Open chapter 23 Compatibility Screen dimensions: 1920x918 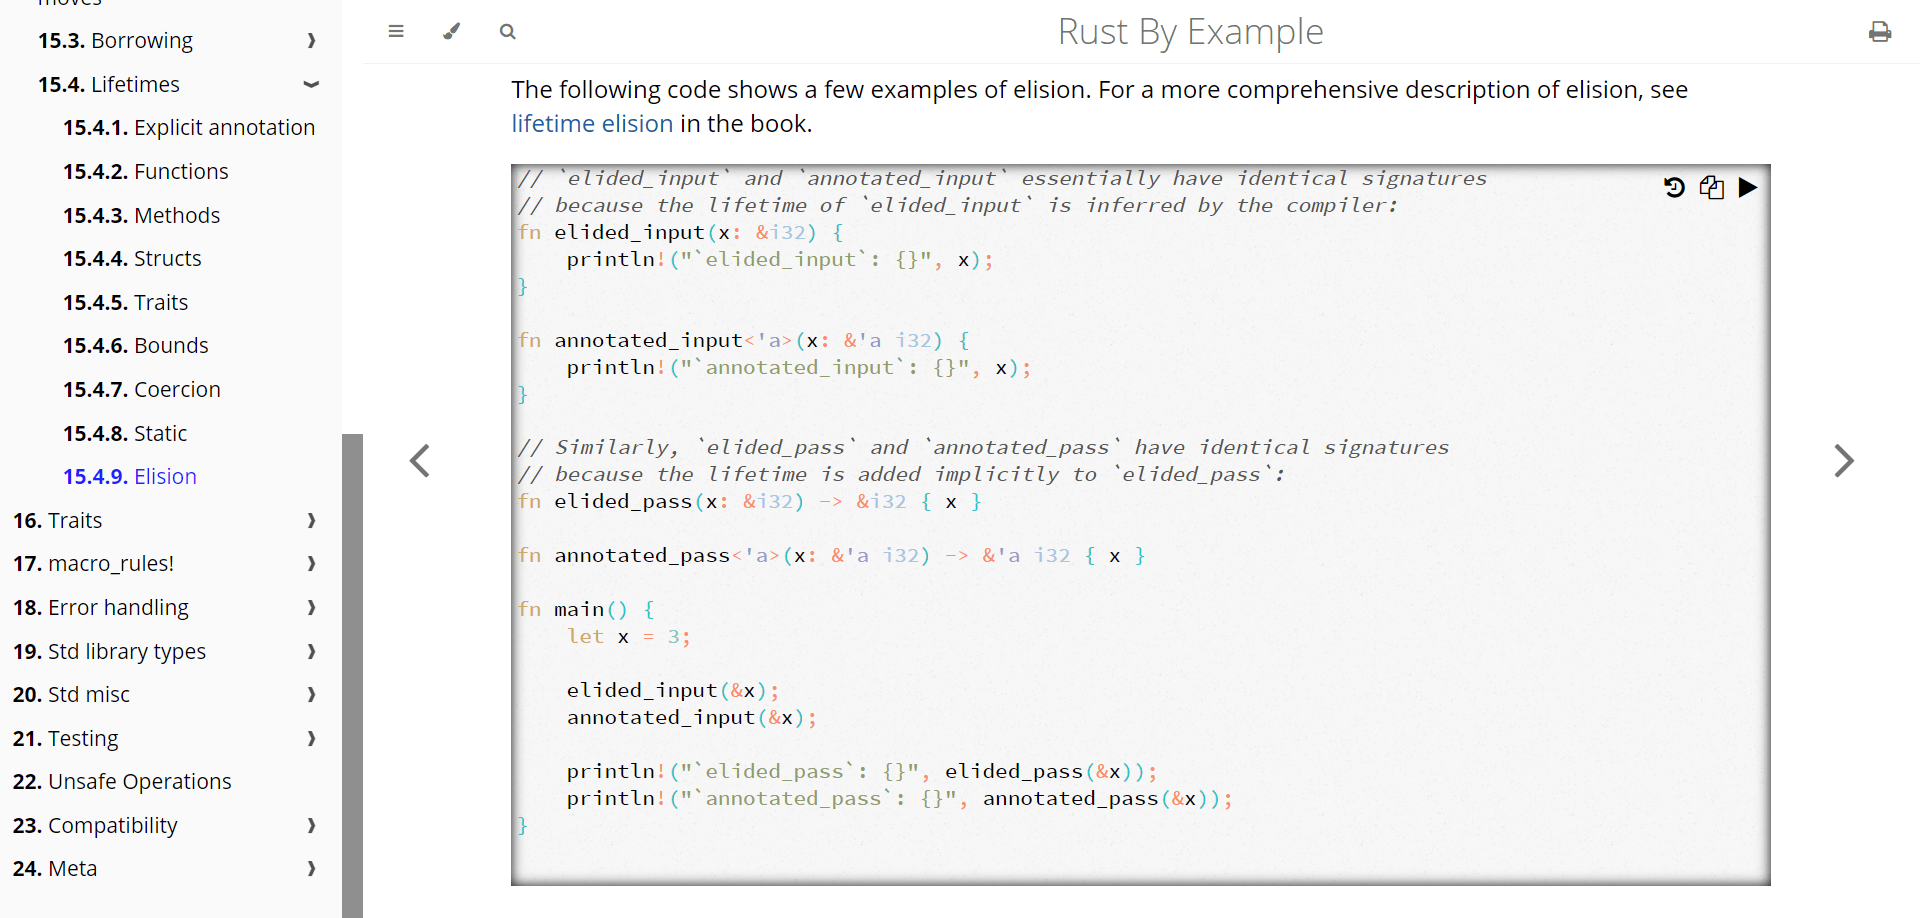tap(95, 826)
